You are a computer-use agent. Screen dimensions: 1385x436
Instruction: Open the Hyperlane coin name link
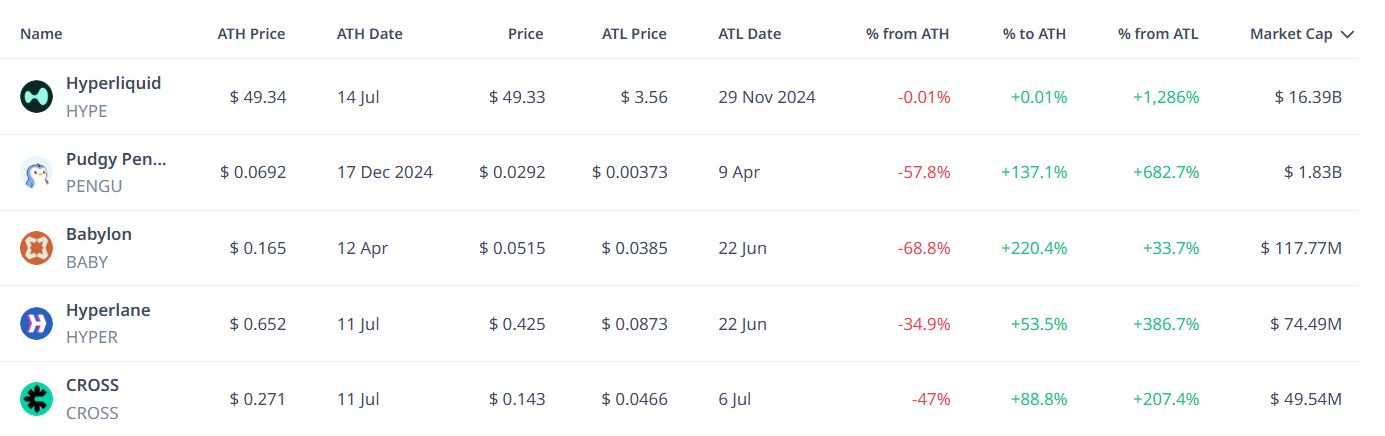pos(108,310)
